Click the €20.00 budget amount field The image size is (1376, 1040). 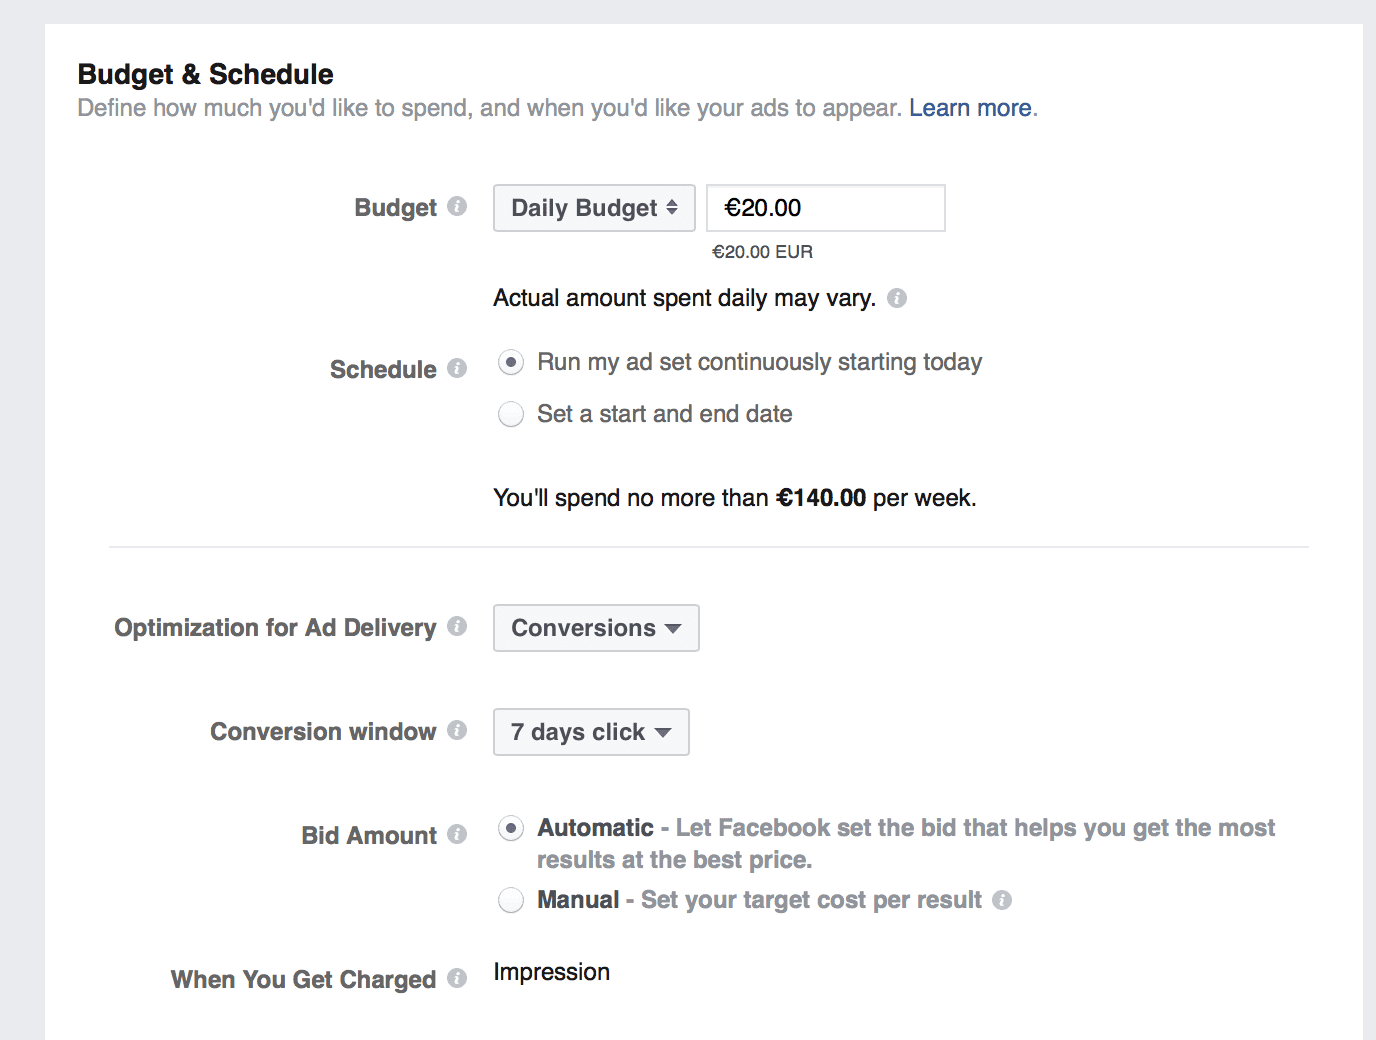[x=825, y=208]
